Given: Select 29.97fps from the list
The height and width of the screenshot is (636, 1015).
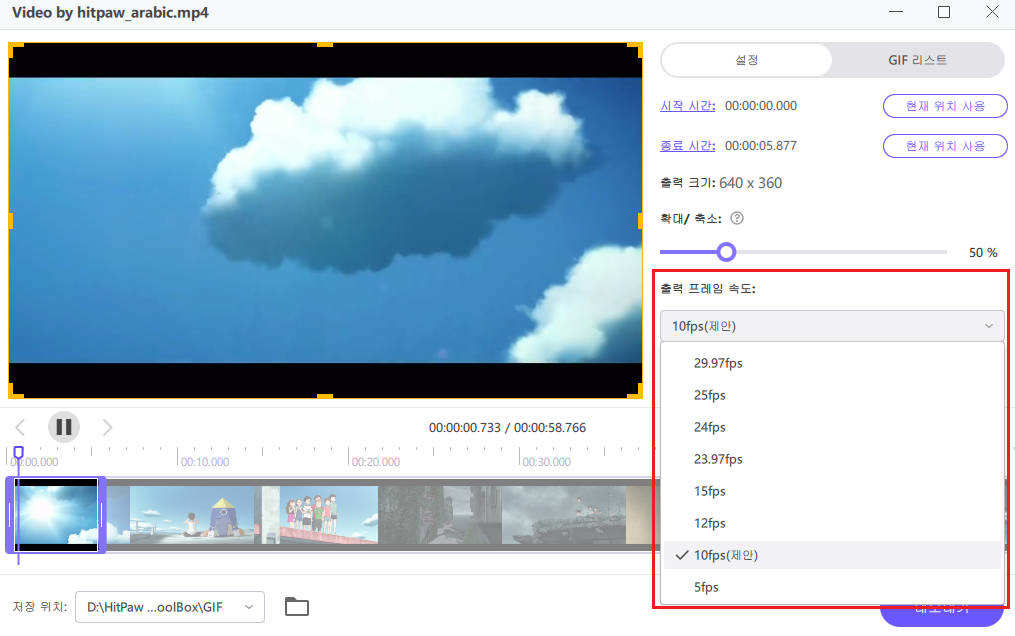Looking at the screenshot, I should point(832,363).
